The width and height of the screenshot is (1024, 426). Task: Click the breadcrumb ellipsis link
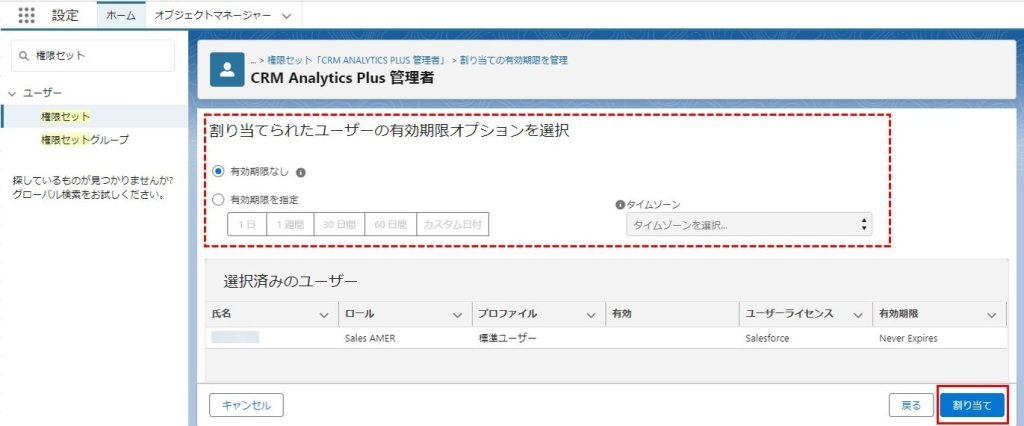[253, 60]
